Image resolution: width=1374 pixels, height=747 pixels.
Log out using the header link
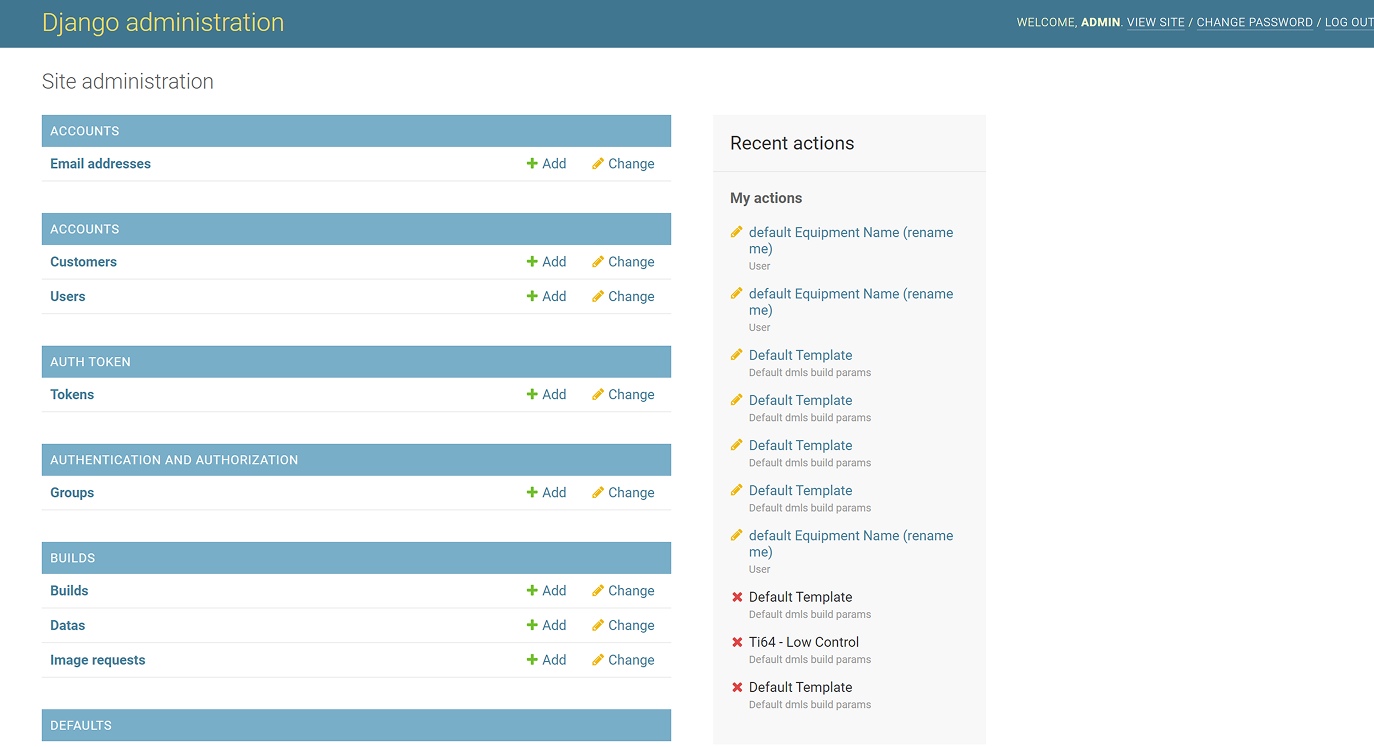click(1348, 22)
